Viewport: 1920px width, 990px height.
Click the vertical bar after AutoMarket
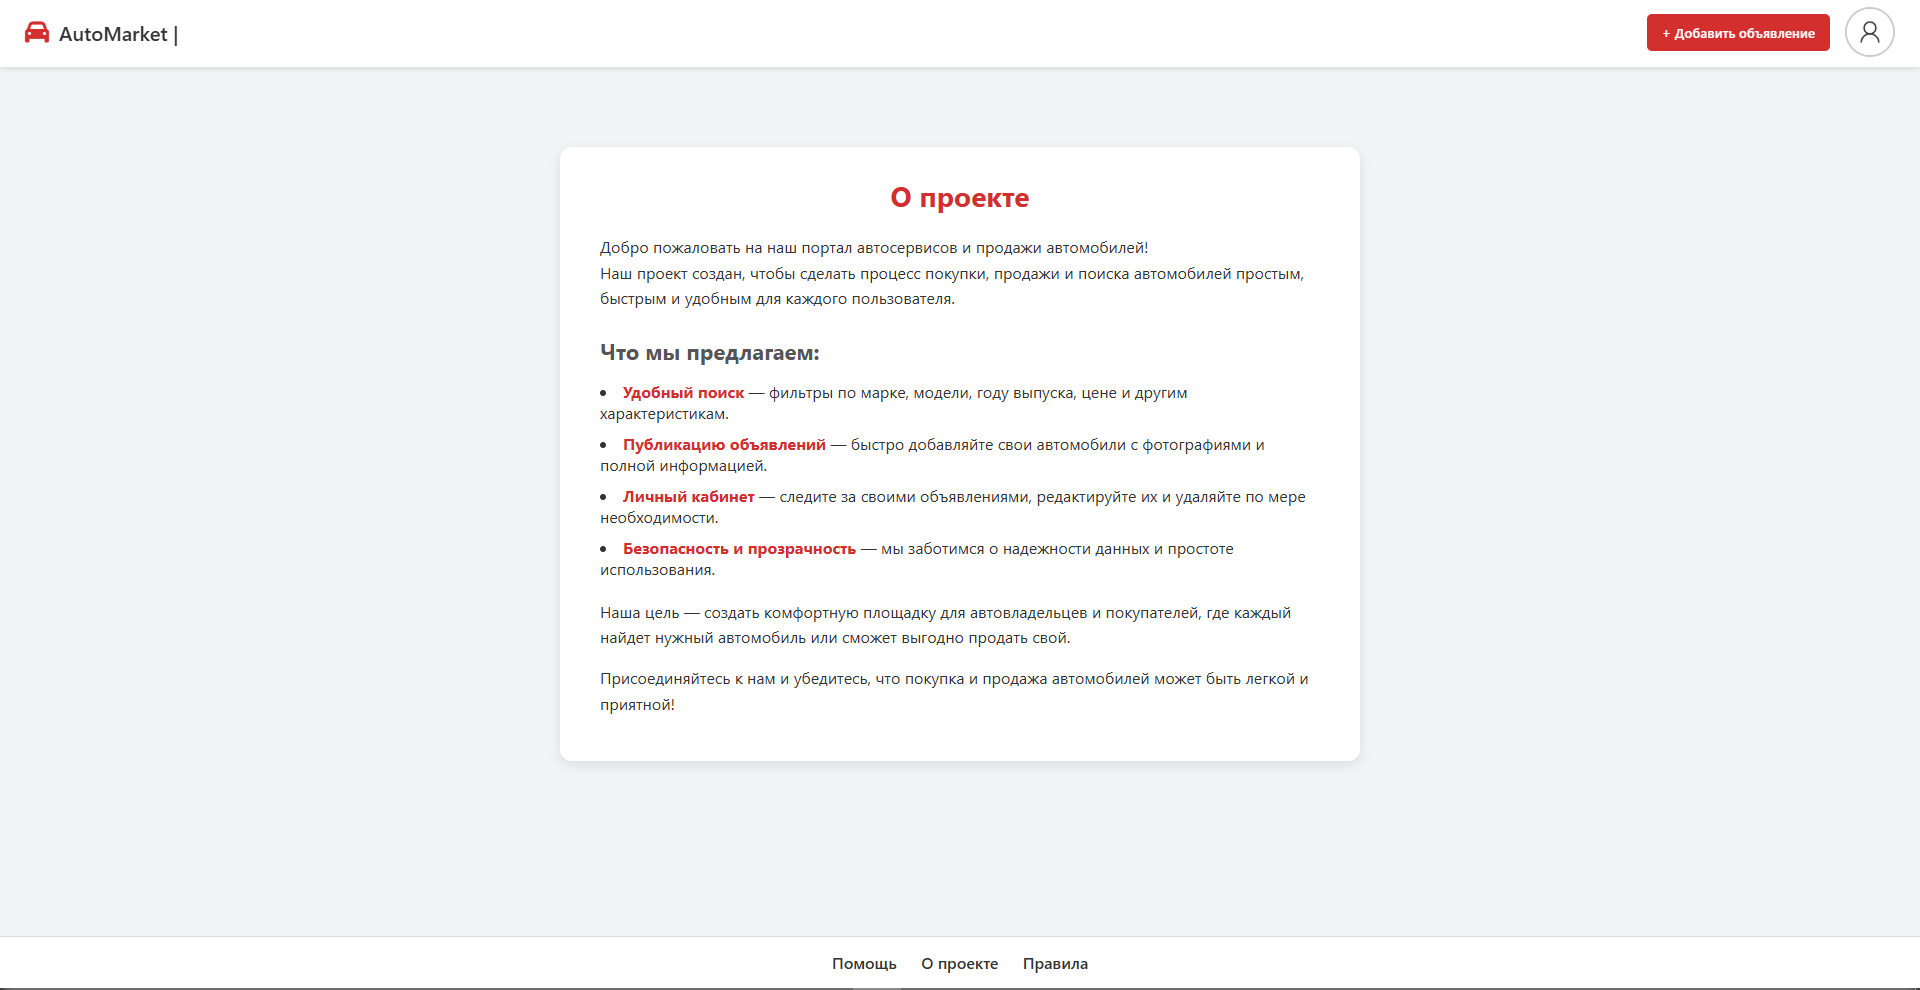[x=176, y=35]
